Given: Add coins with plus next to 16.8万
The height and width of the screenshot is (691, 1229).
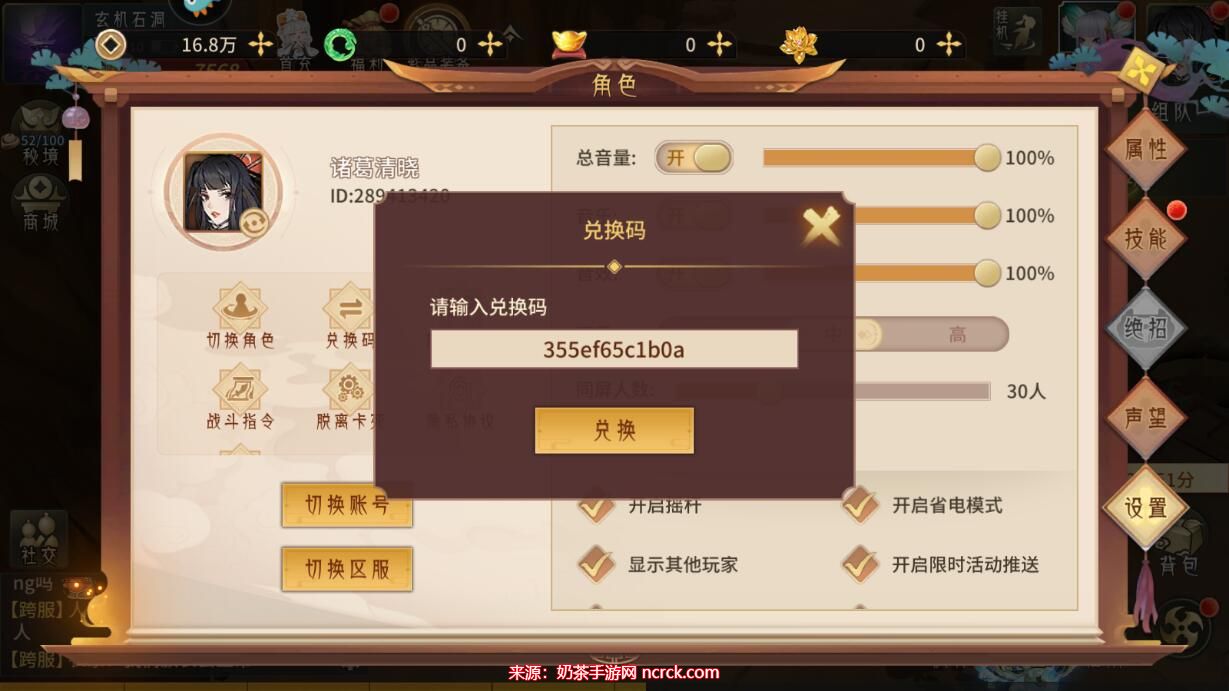Looking at the screenshot, I should [x=260, y=44].
